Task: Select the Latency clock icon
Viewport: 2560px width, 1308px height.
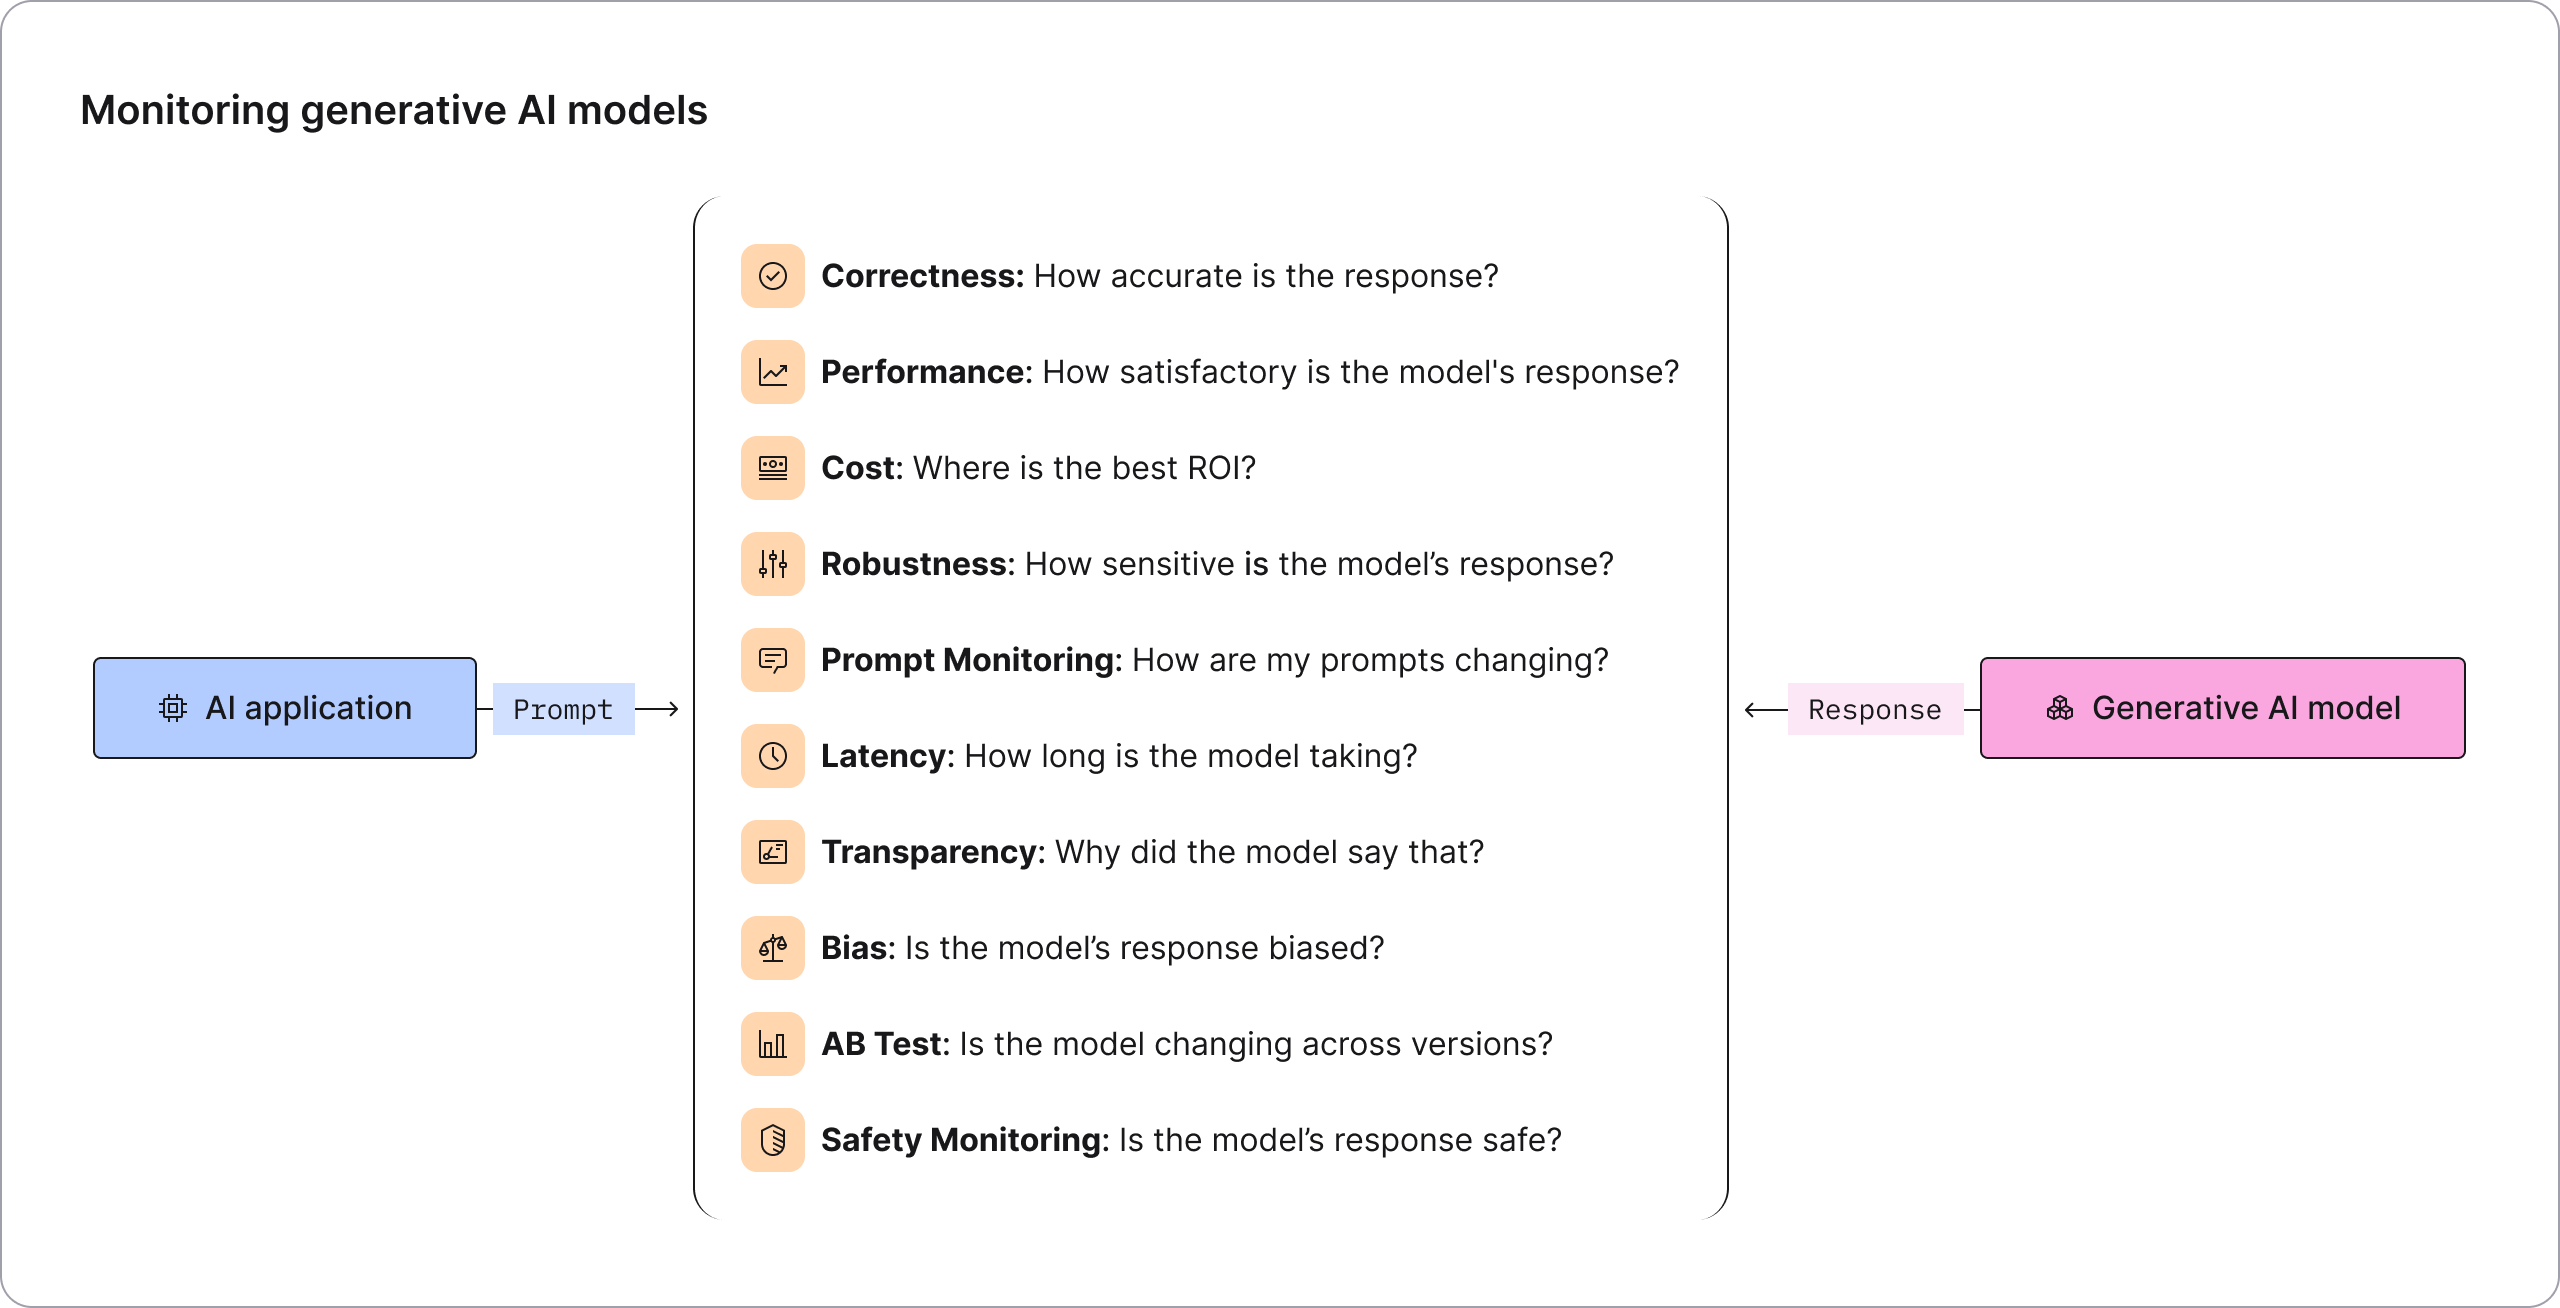Action: [773, 756]
